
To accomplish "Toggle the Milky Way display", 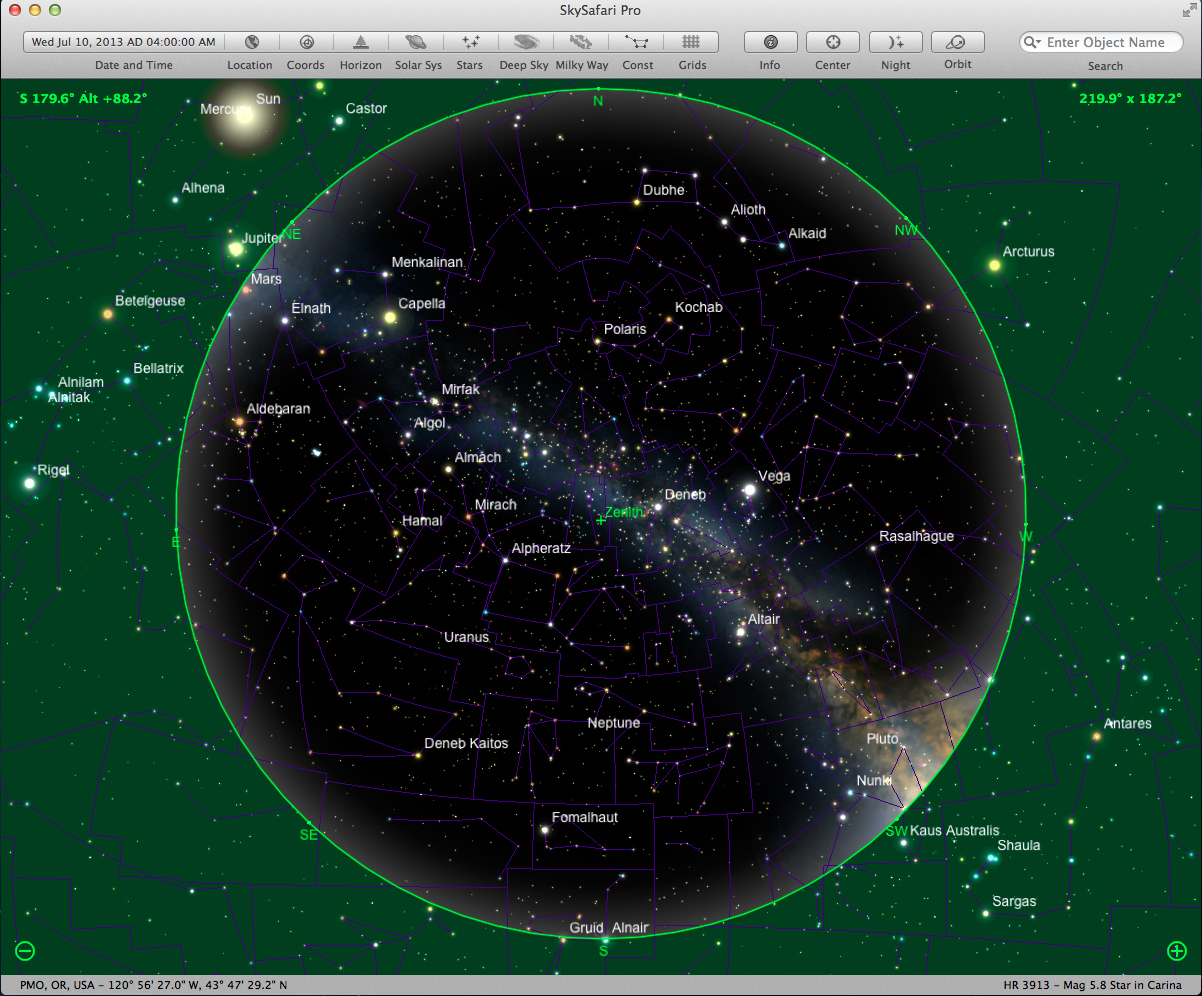I will (x=581, y=42).
